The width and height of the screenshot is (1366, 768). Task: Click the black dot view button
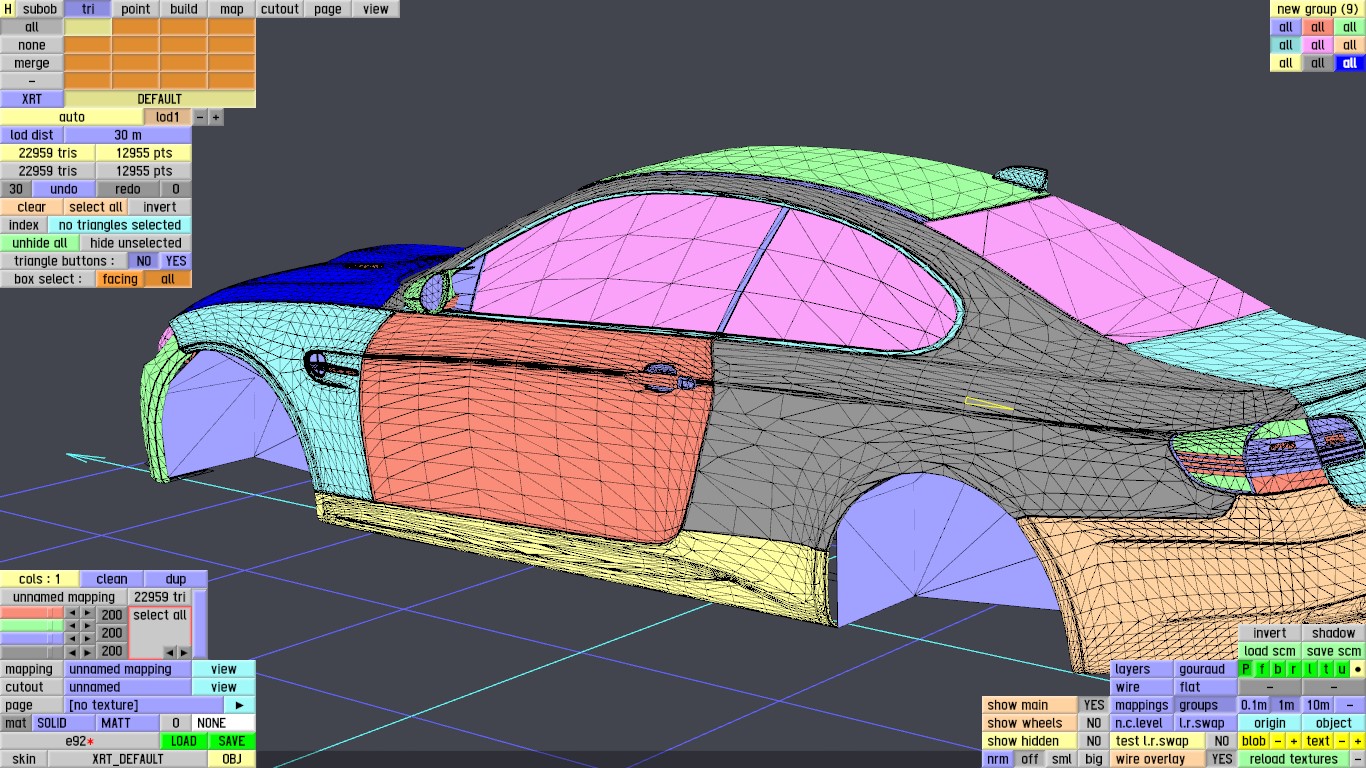coord(1357,669)
